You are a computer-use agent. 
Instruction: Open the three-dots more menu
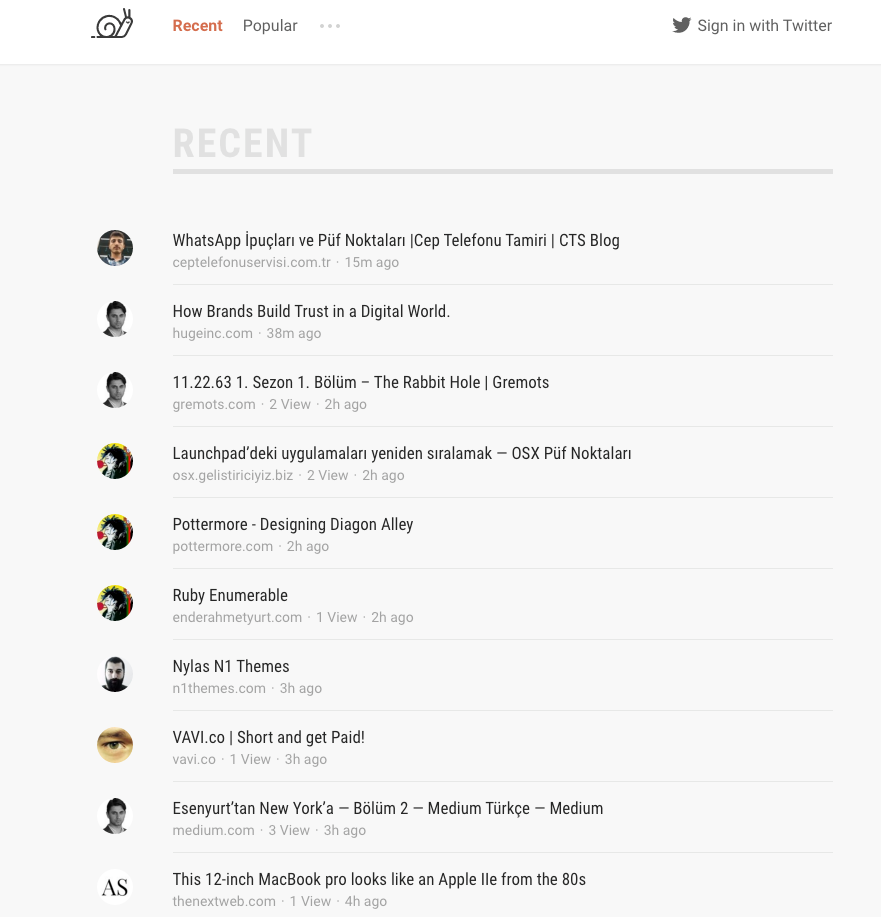pos(330,26)
